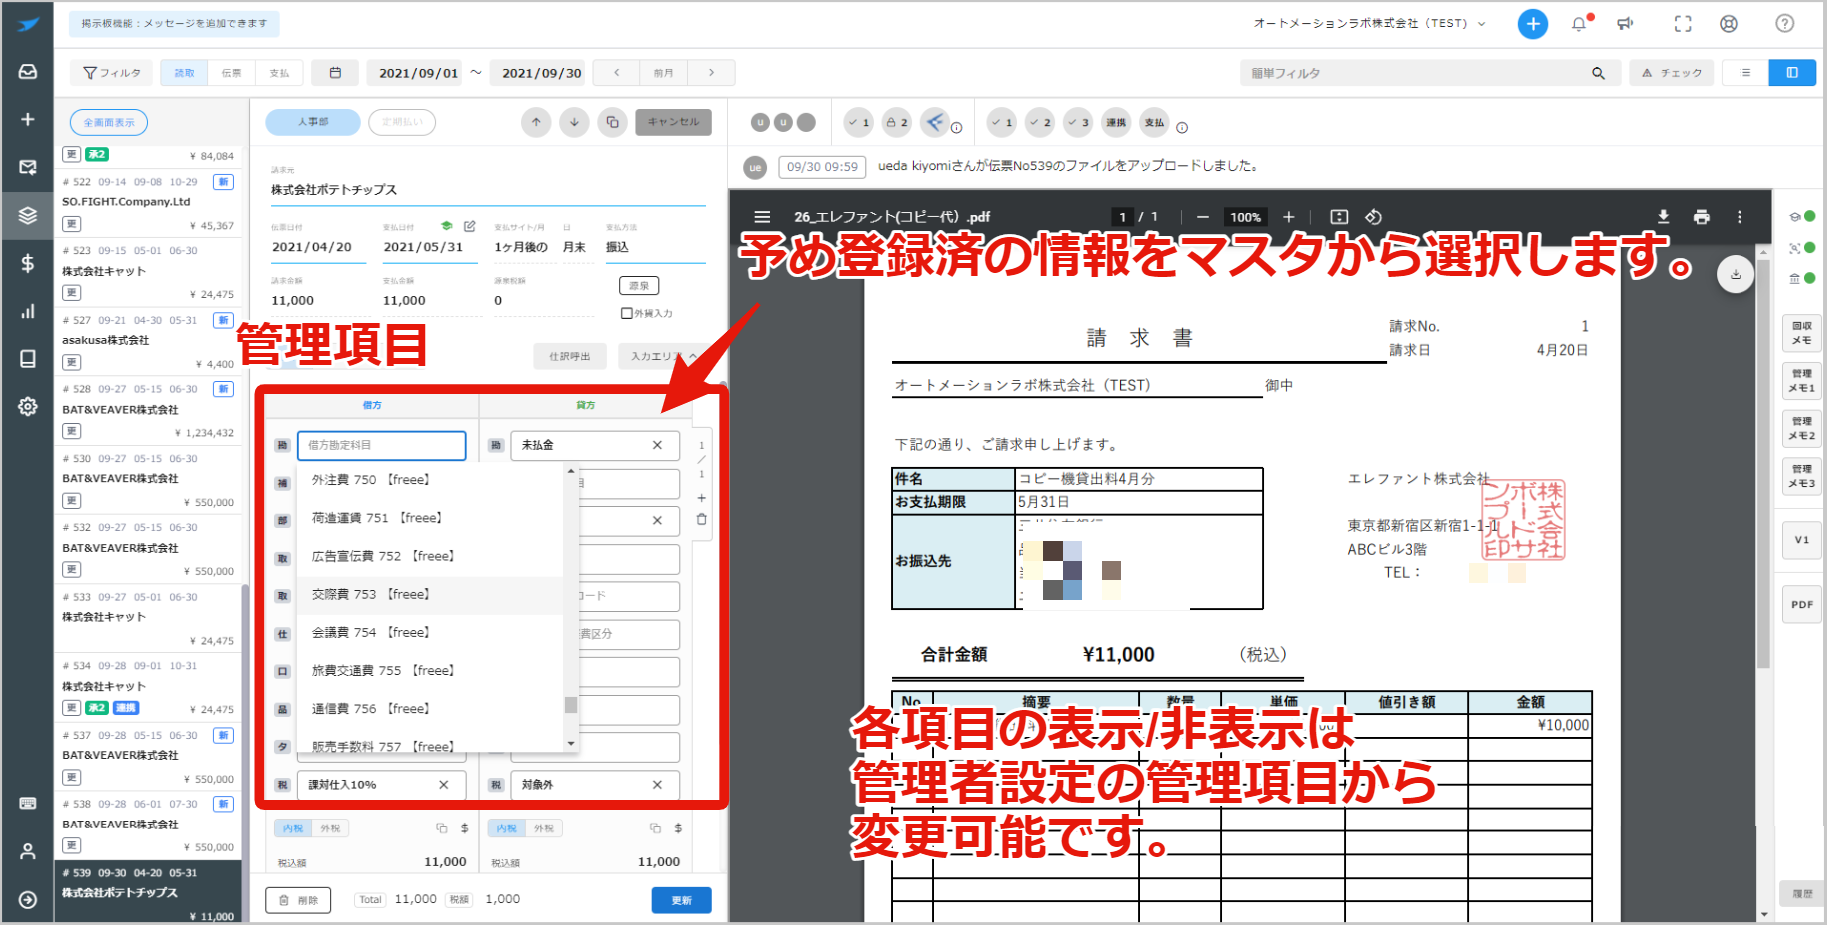Open the PDF viewer three-dot menu
1827x925 pixels.
coord(1740,217)
